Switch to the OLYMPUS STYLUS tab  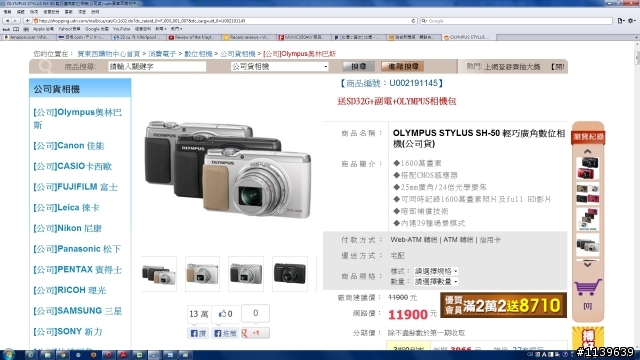469,37
